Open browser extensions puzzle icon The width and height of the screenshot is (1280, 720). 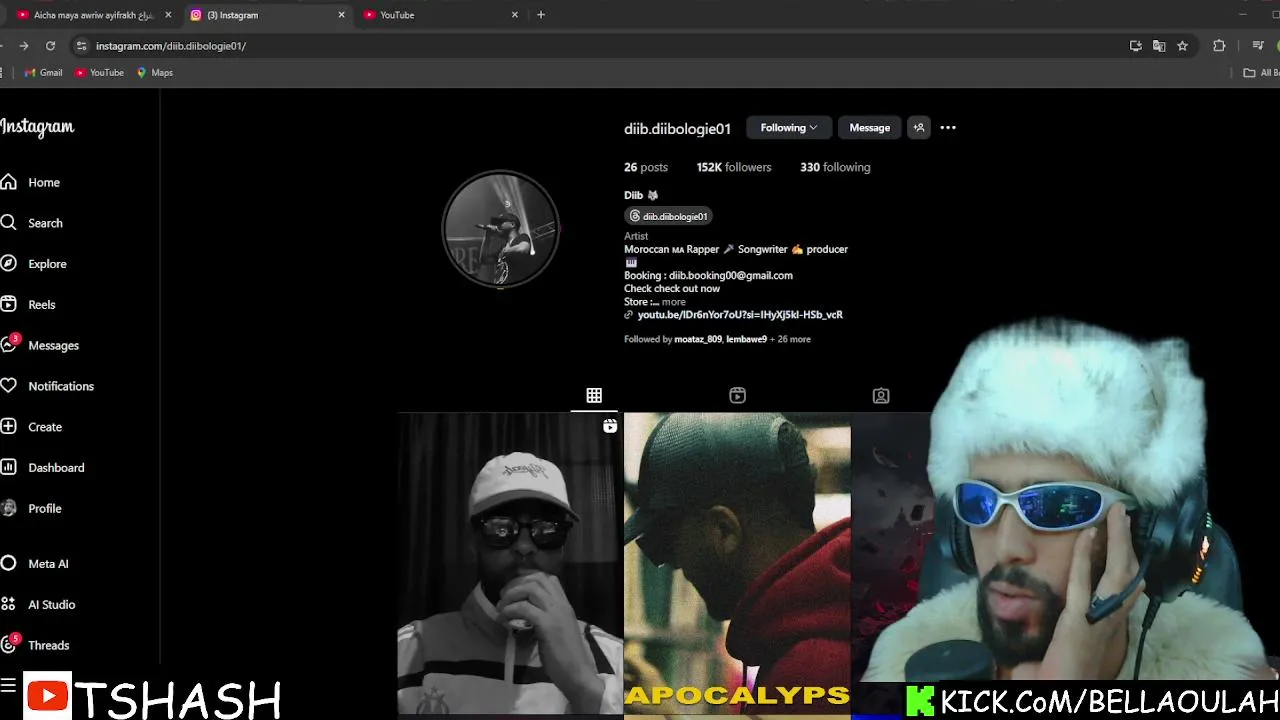pos(1219,46)
